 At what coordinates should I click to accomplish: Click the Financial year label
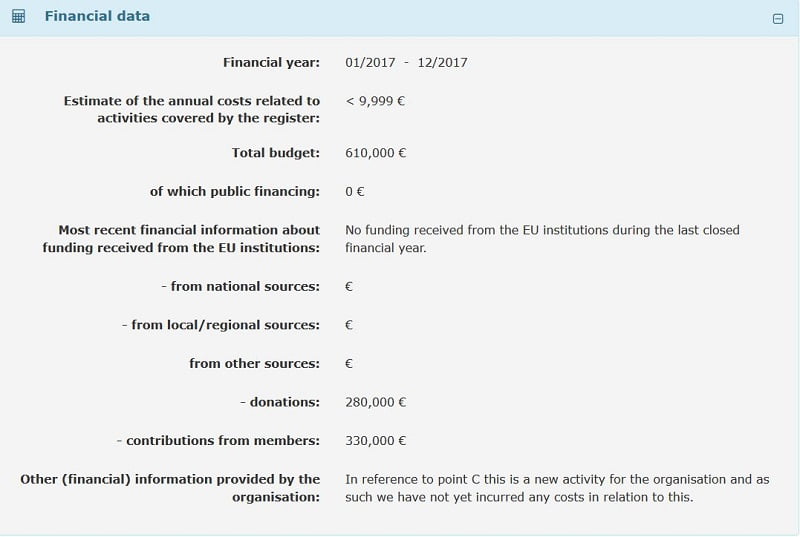[x=271, y=63]
